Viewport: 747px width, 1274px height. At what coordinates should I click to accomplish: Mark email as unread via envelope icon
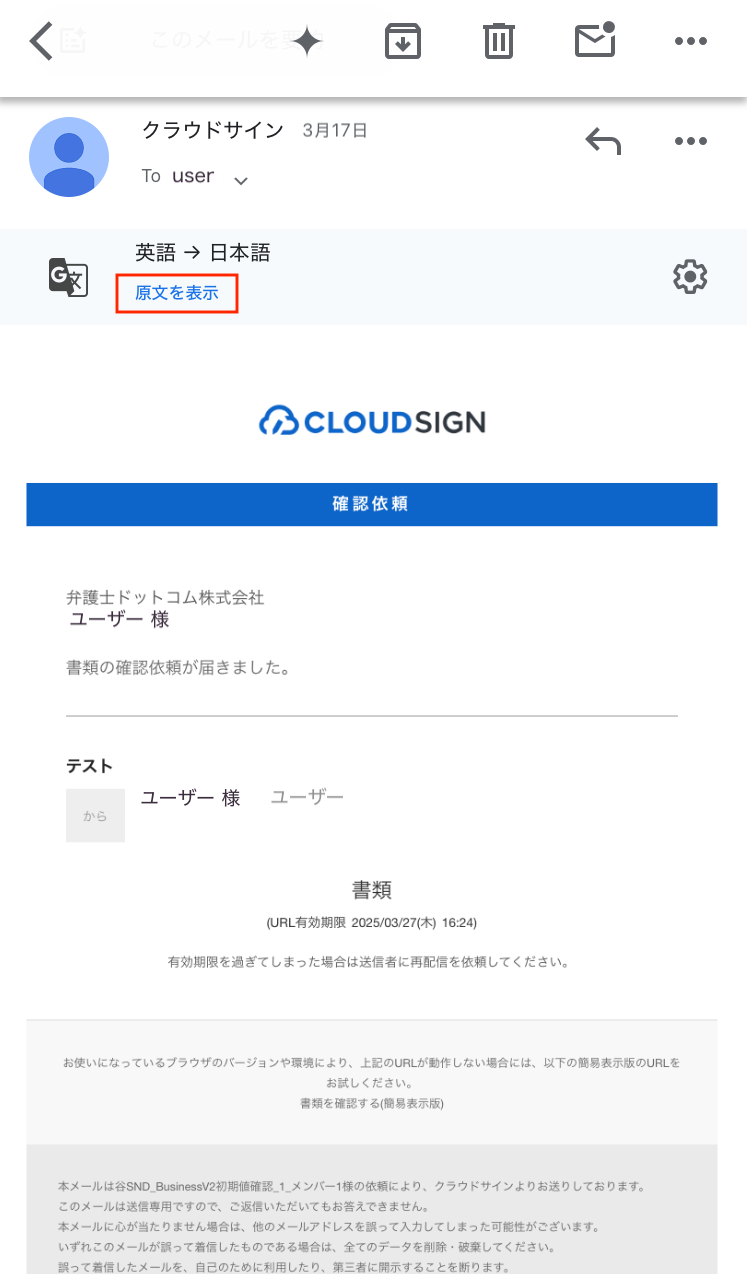pyautogui.click(x=595, y=40)
